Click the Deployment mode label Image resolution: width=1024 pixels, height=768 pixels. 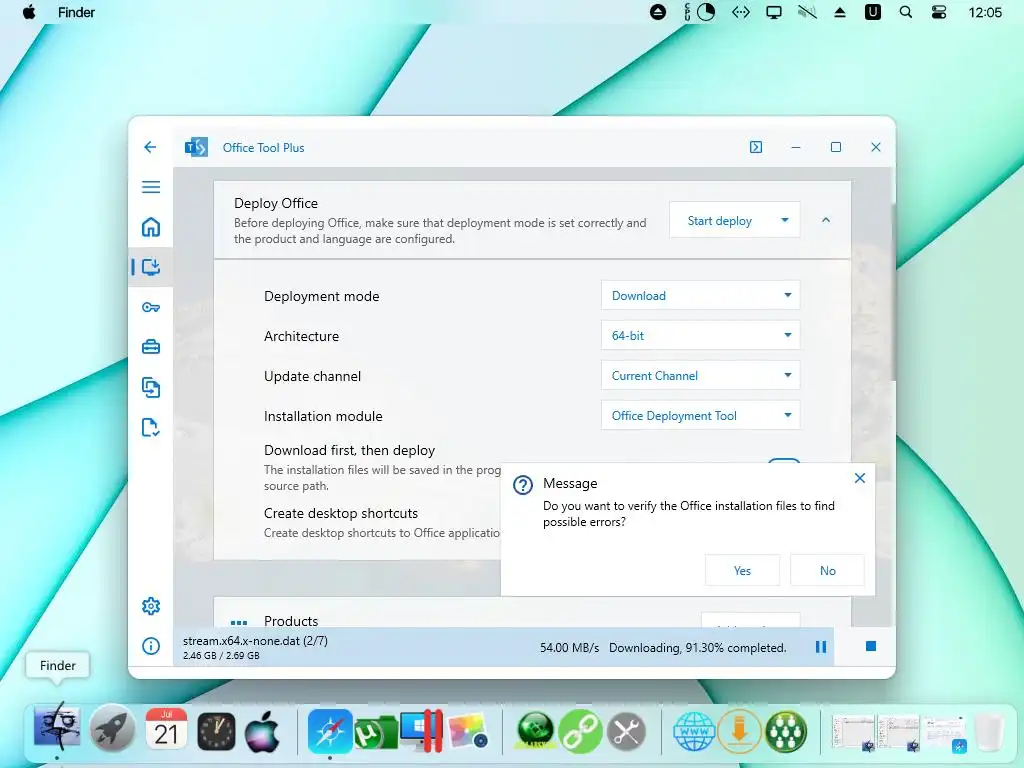[321, 296]
